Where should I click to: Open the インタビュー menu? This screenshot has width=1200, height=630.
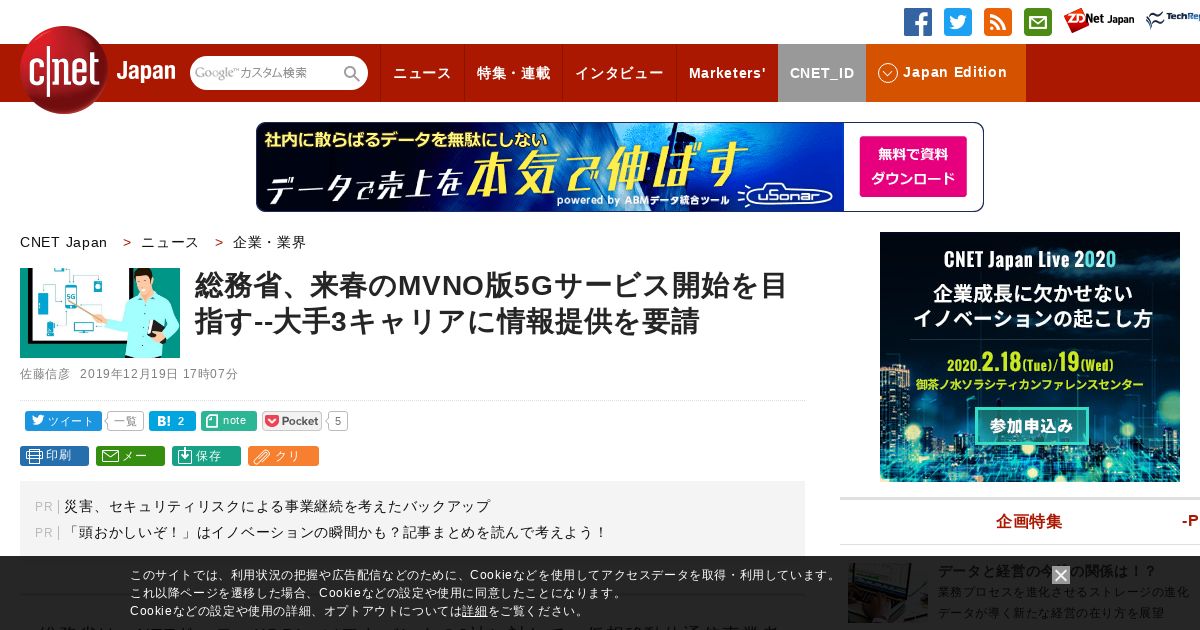[619, 73]
